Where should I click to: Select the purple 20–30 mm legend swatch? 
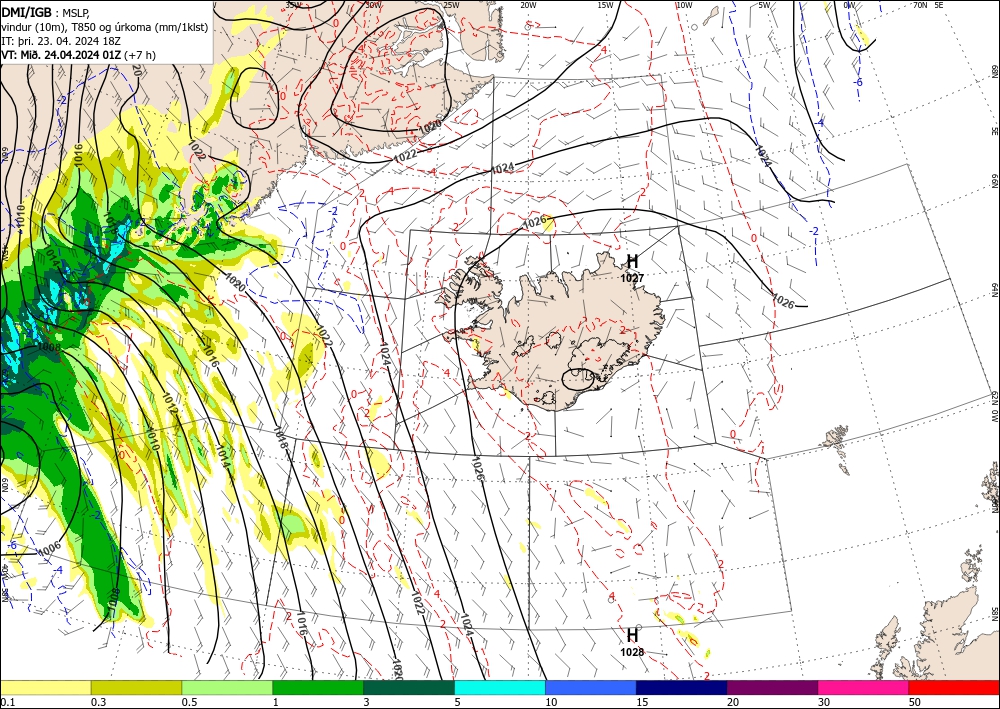pos(772,687)
